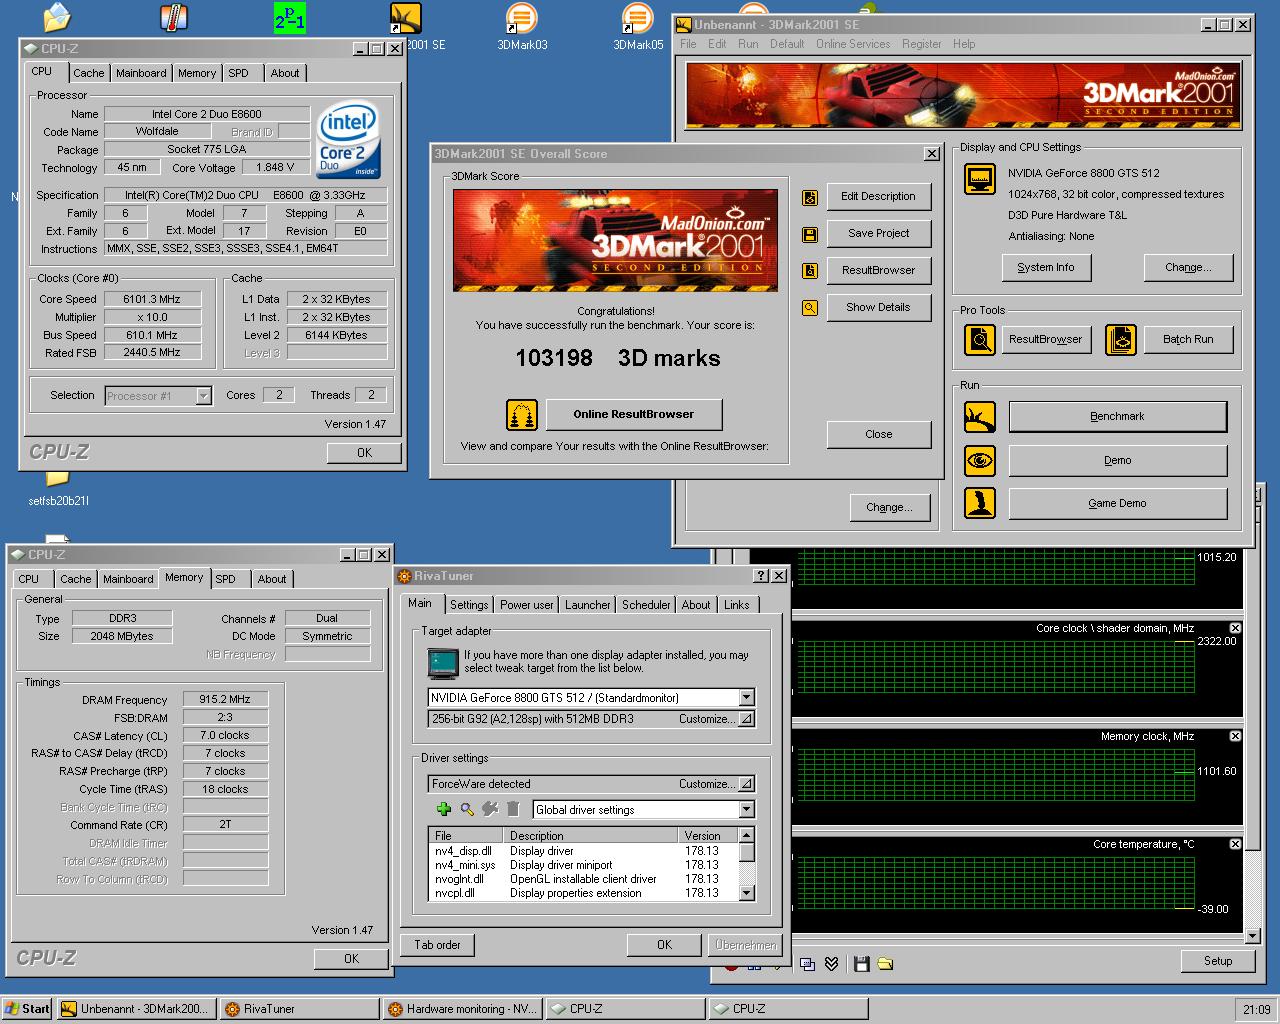The height and width of the screenshot is (1024, 1280).
Task: Switch to the Cache tab in top CPU-Z
Action: tap(88, 73)
